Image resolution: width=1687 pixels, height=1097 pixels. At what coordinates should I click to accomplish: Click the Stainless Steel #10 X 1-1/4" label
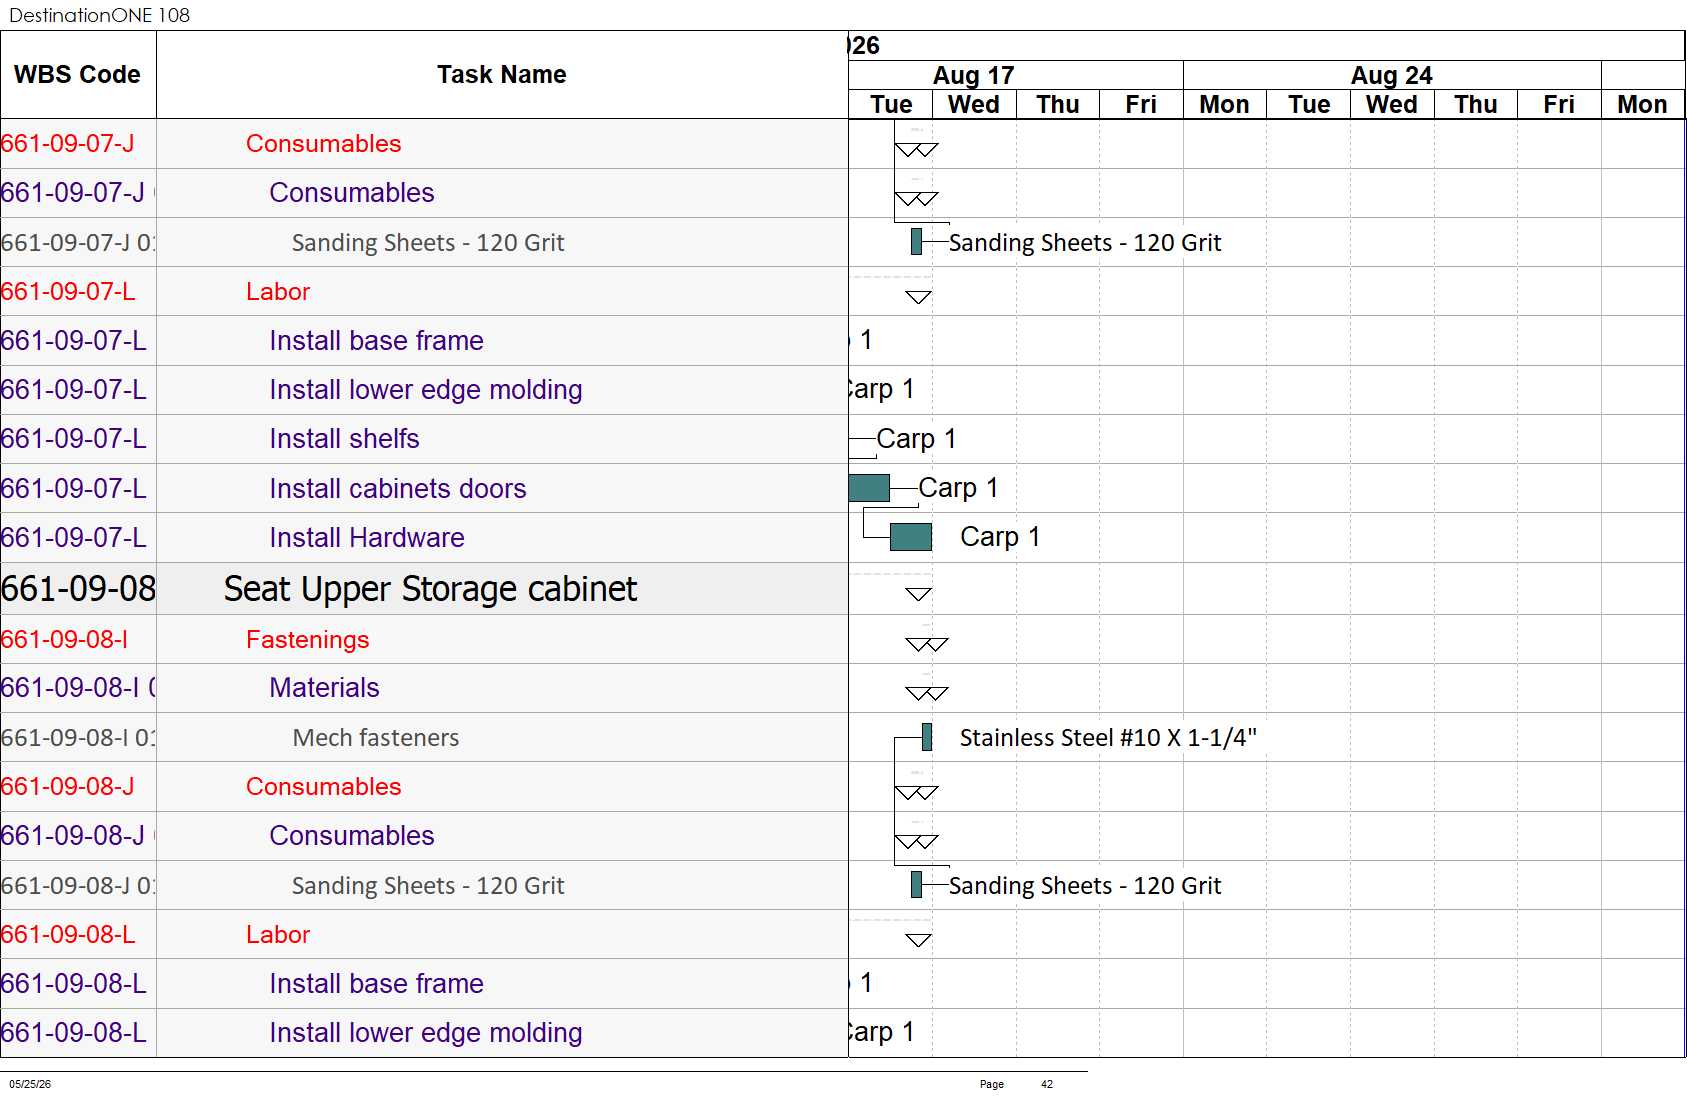click(x=1108, y=738)
